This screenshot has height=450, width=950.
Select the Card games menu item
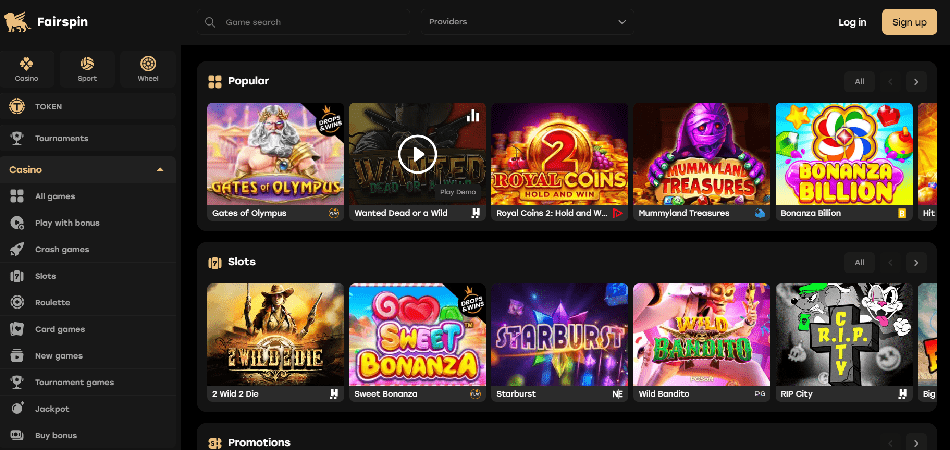88,329
